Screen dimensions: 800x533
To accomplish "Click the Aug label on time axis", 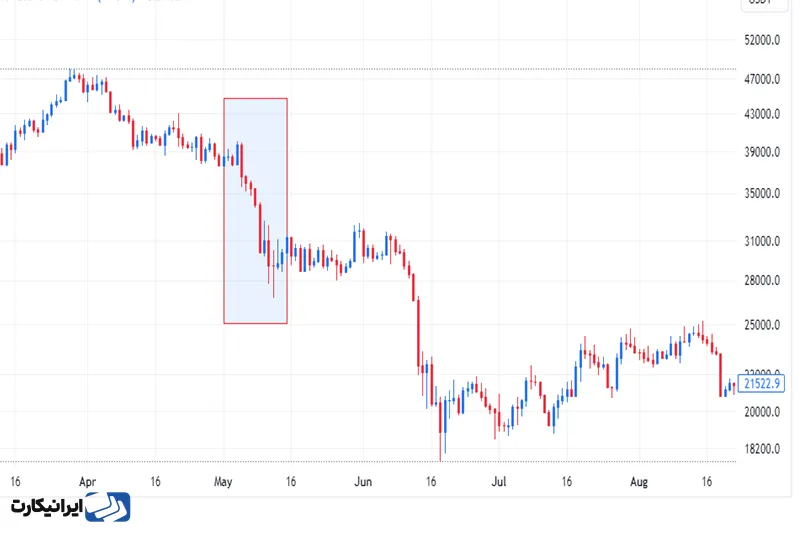I will [x=639, y=482].
